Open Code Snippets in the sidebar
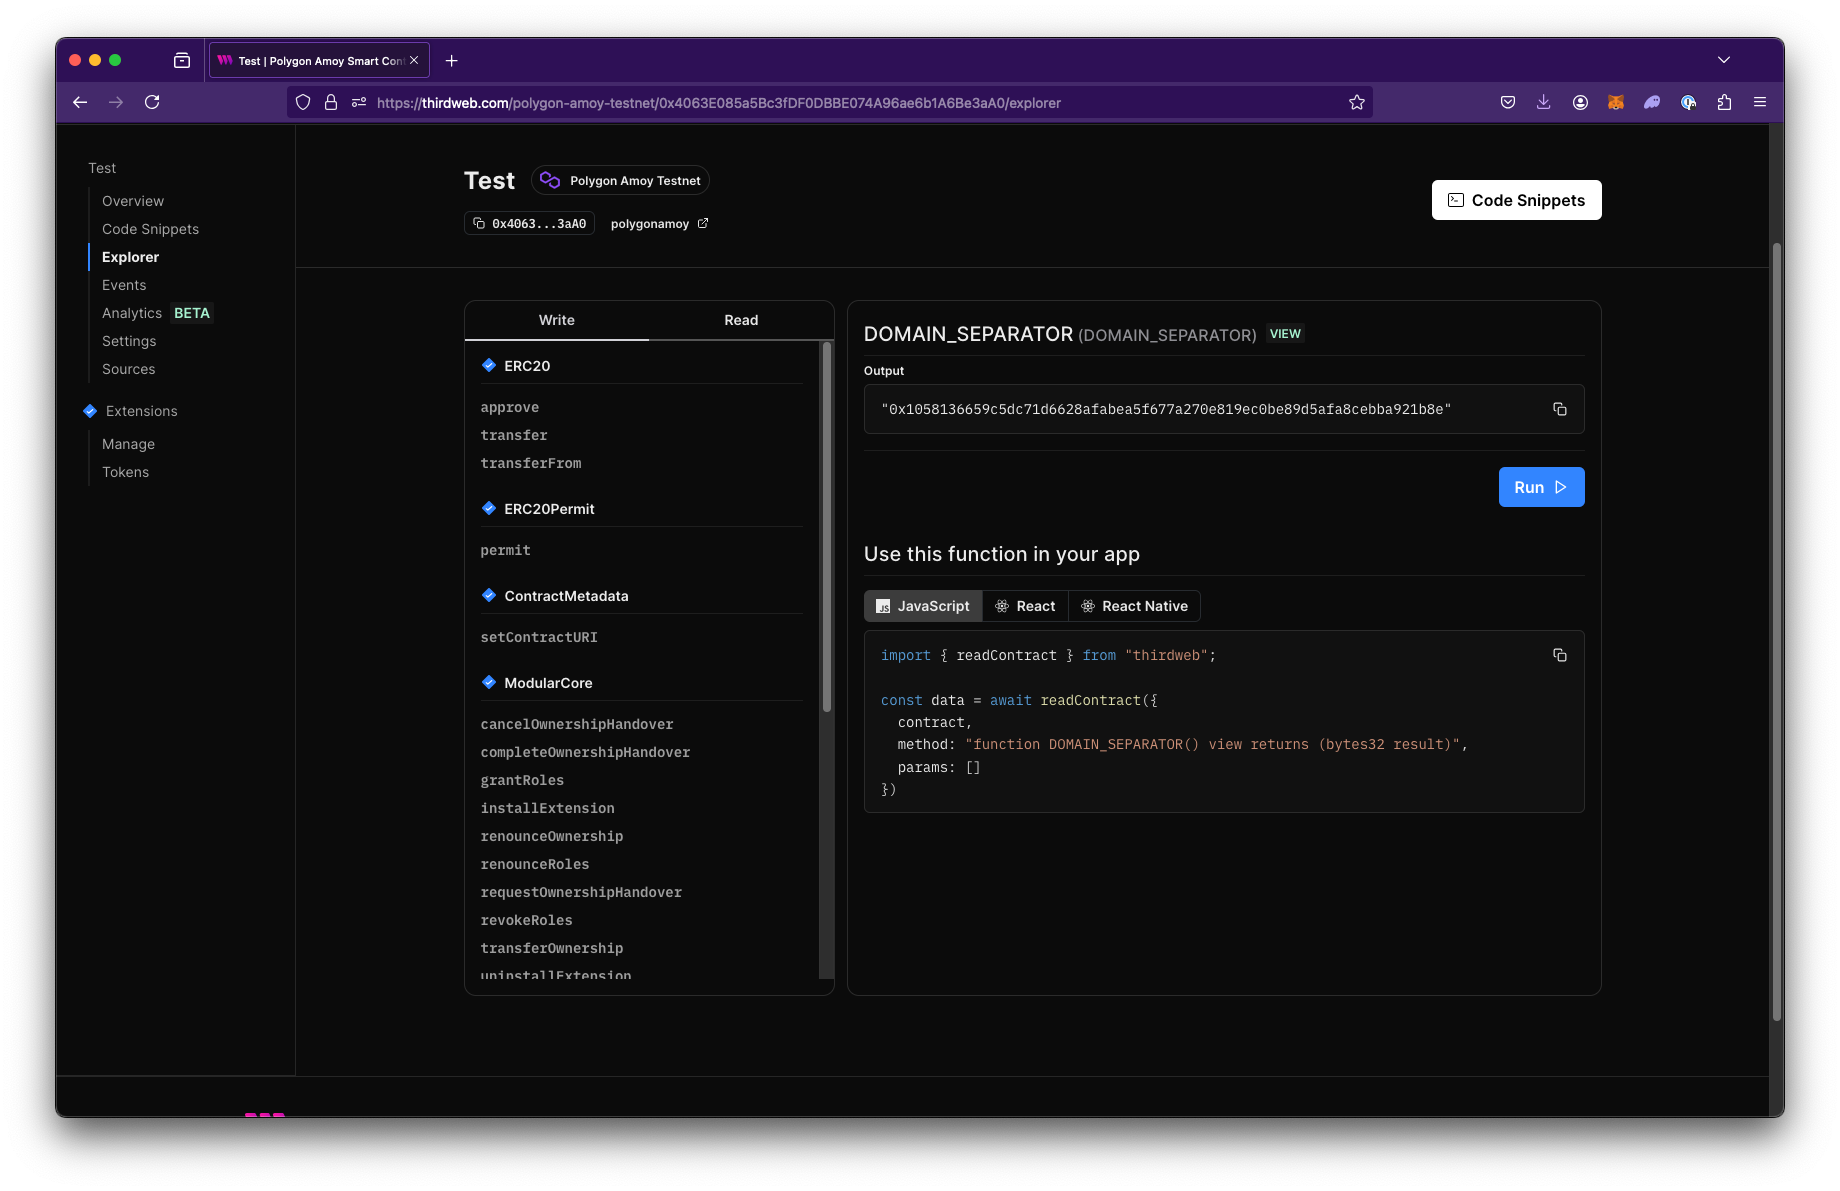Image resolution: width=1840 pixels, height=1191 pixels. [150, 229]
